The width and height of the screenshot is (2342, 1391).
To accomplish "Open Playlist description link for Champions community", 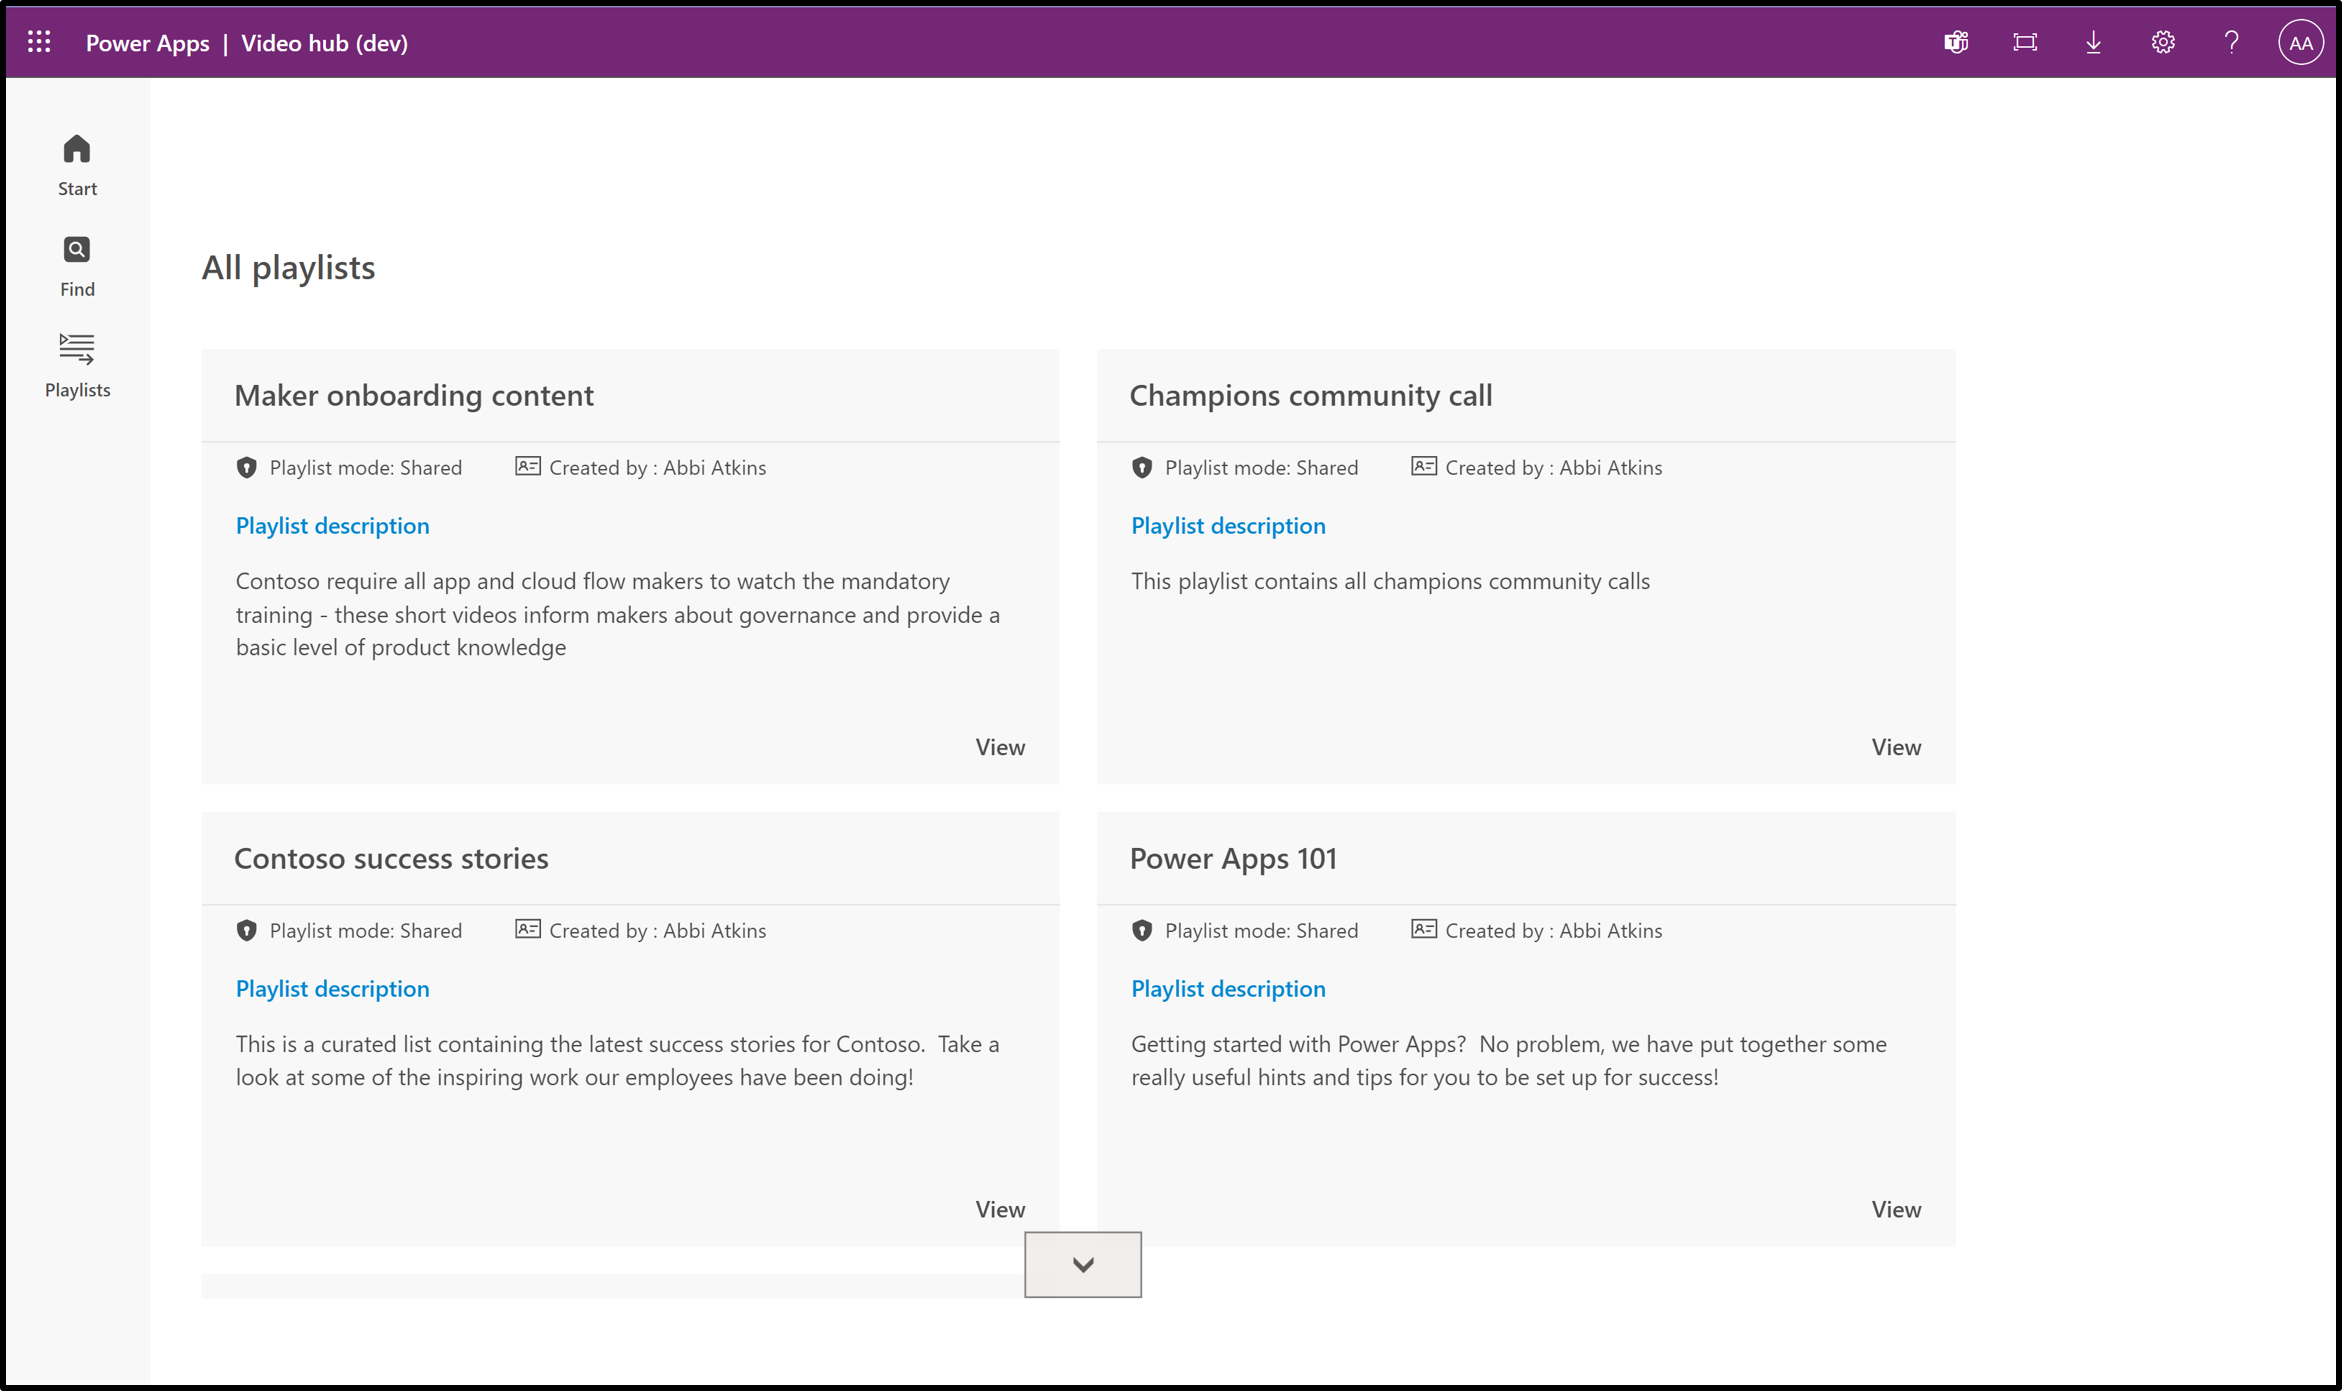I will click(1228, 525).
